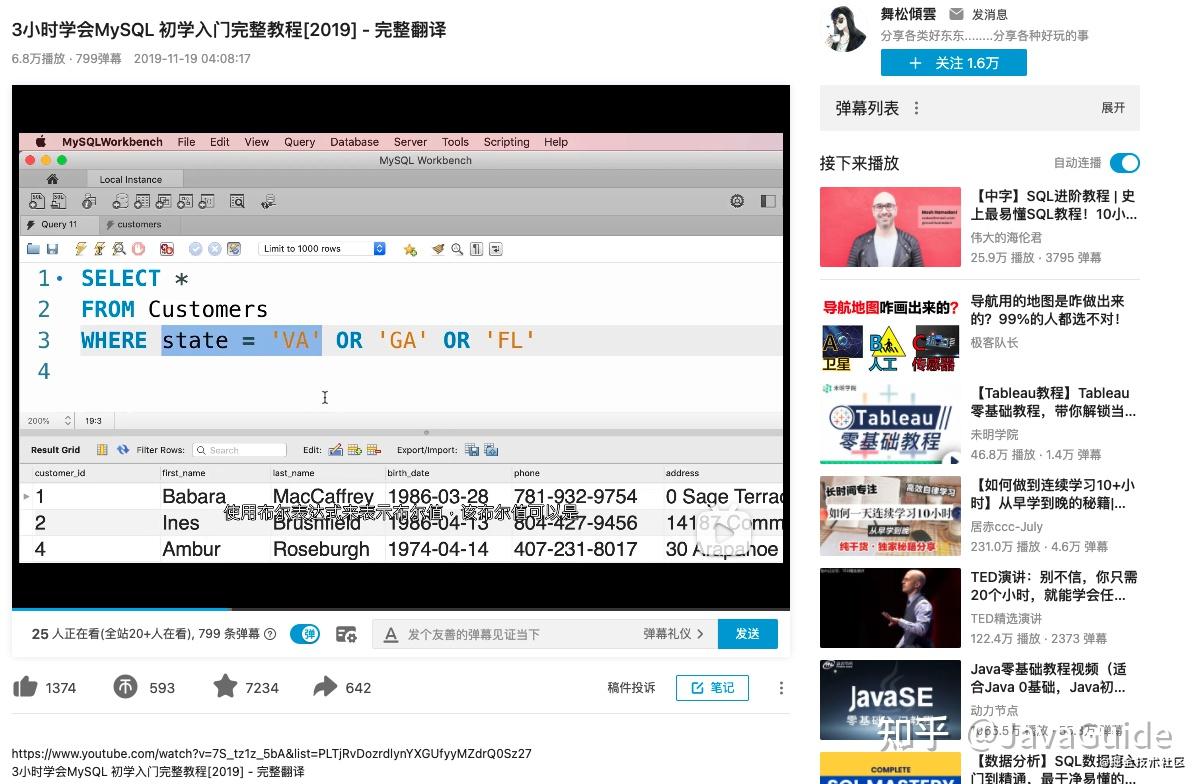Open the YouTube URL in the description
The width and height of the screenshot is (1202, 784).
click(x=271, y=754)
